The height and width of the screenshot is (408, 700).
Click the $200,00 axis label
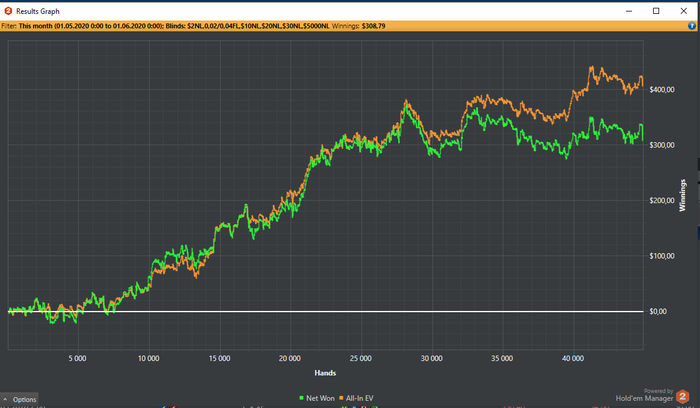coord(662,200)
